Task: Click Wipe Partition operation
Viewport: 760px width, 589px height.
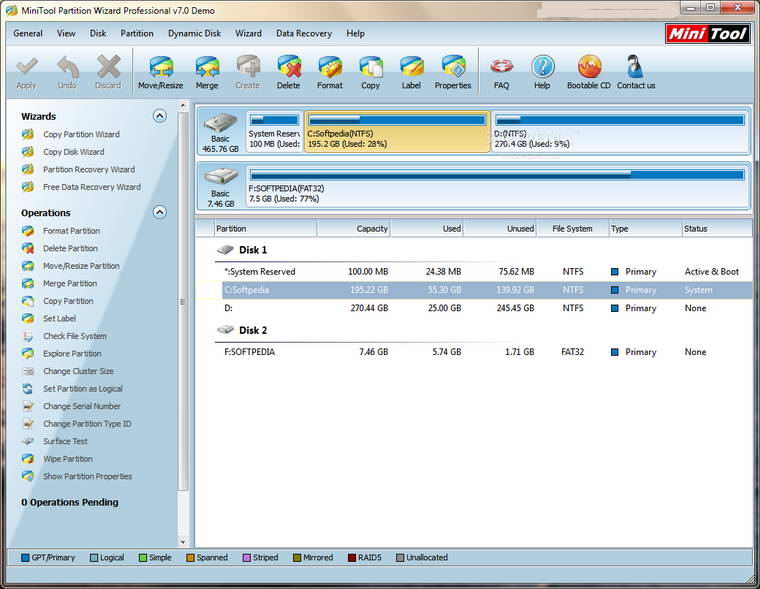Action: 68,459
